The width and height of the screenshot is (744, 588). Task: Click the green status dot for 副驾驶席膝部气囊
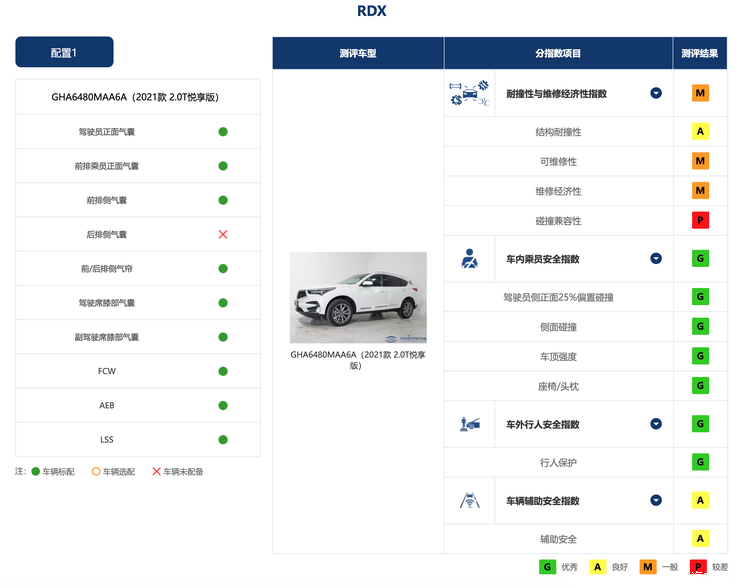[x=223, y=337]
